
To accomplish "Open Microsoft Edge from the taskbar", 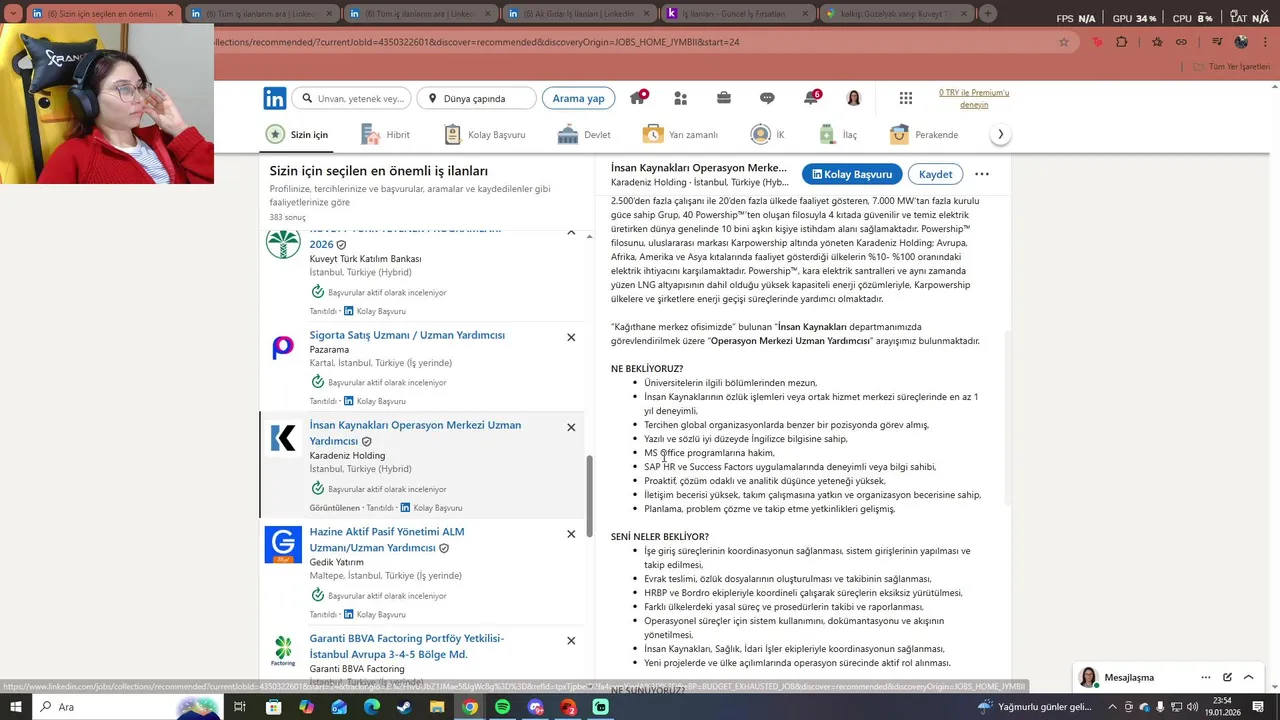I will (371, 707).
